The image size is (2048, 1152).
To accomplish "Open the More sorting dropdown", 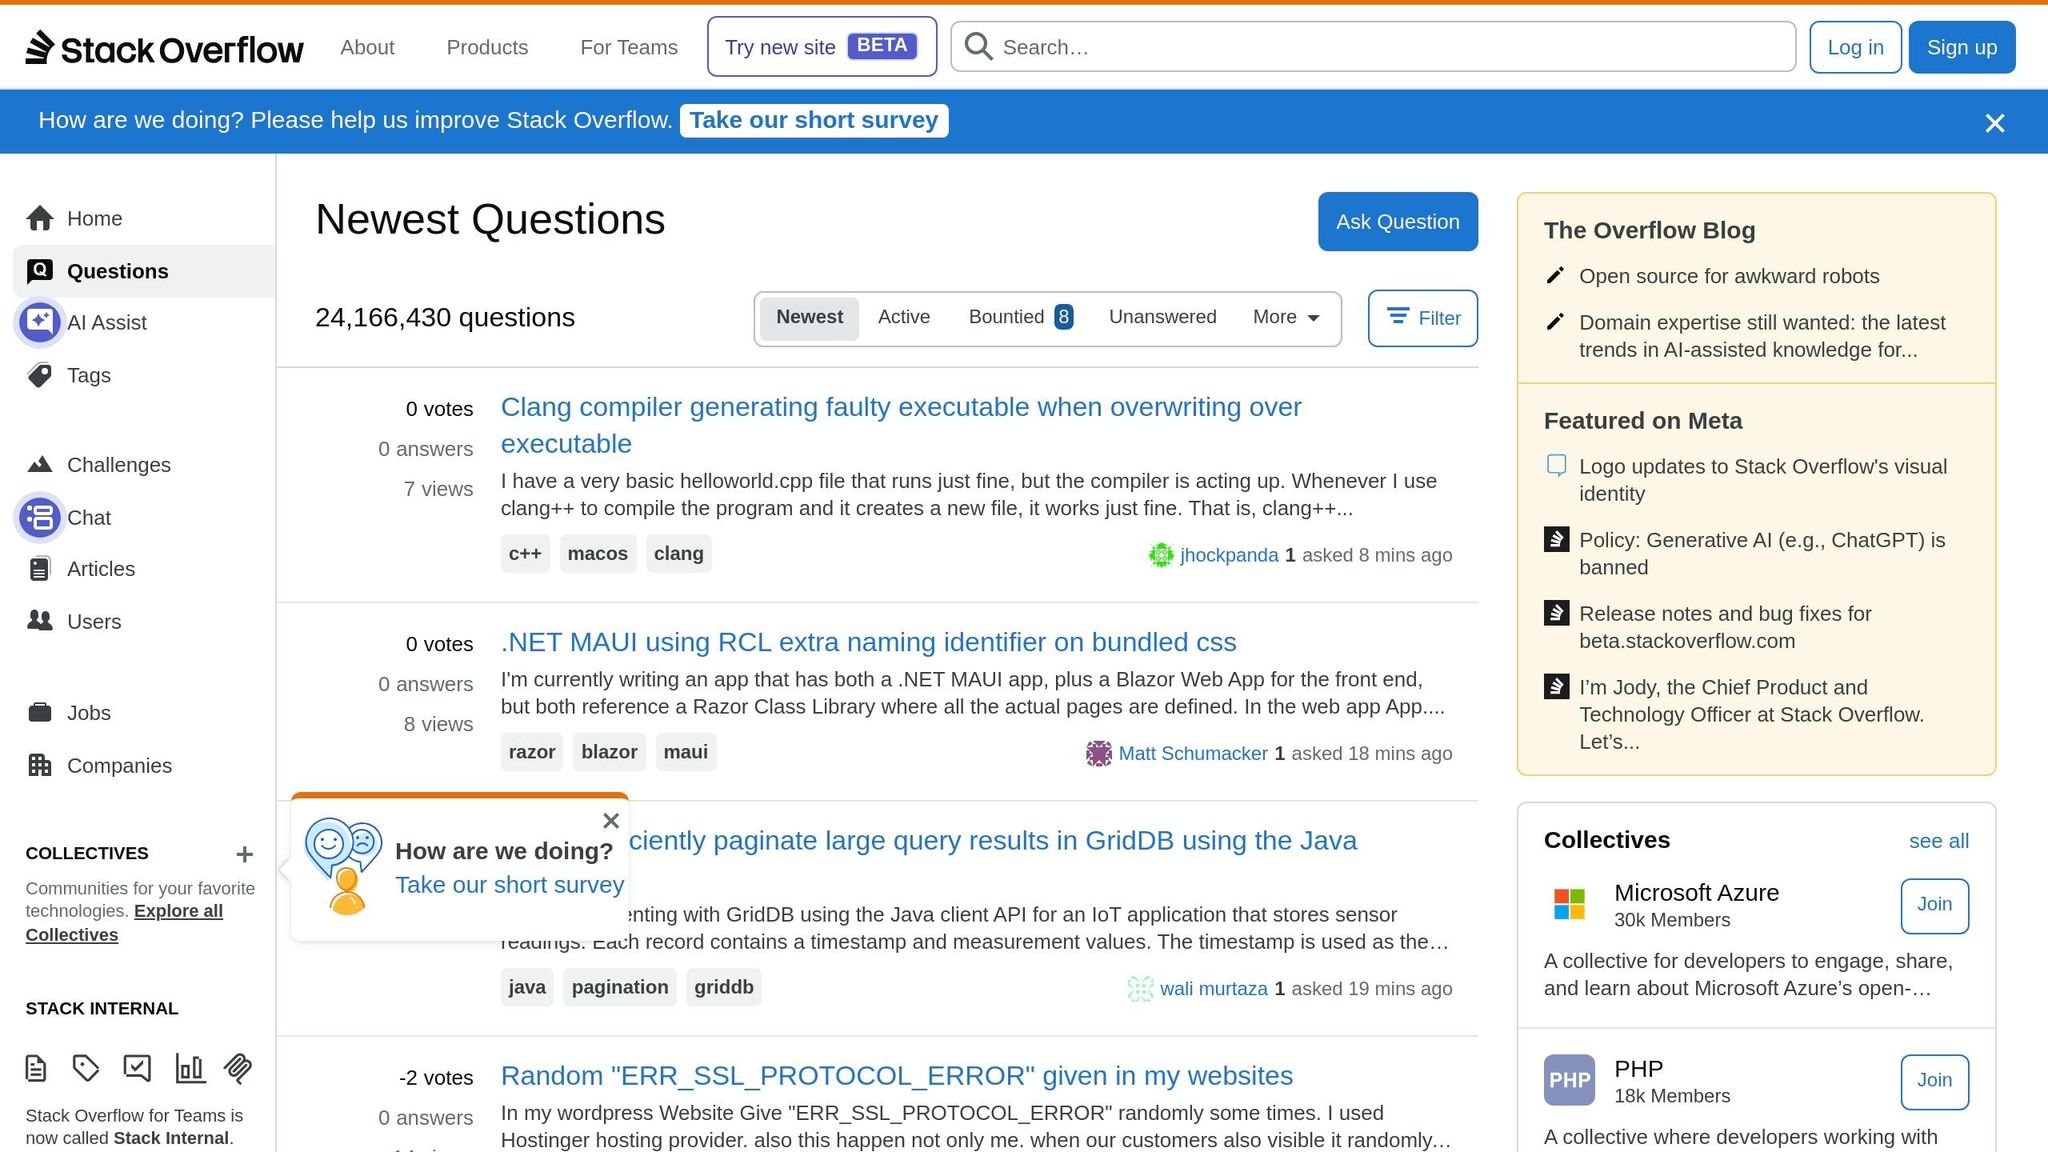I will coord(1284,317).
